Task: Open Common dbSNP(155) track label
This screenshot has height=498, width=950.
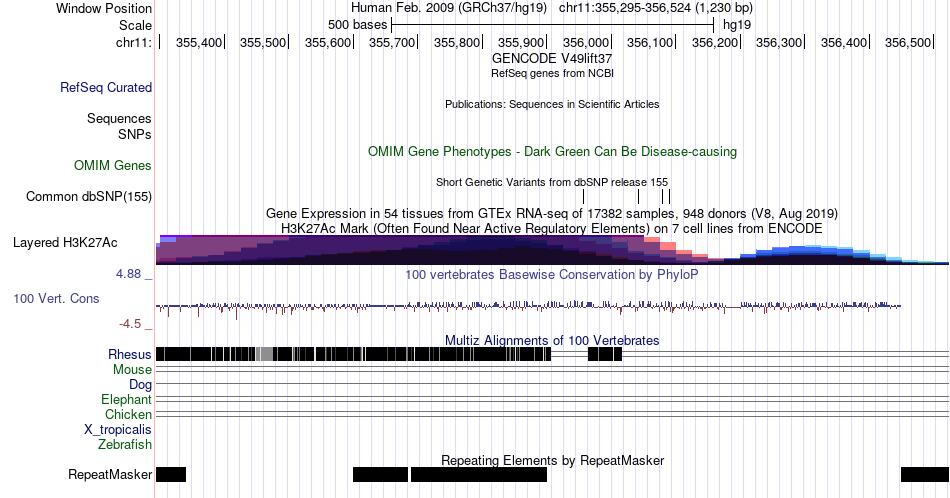Action: coord(89,196)
